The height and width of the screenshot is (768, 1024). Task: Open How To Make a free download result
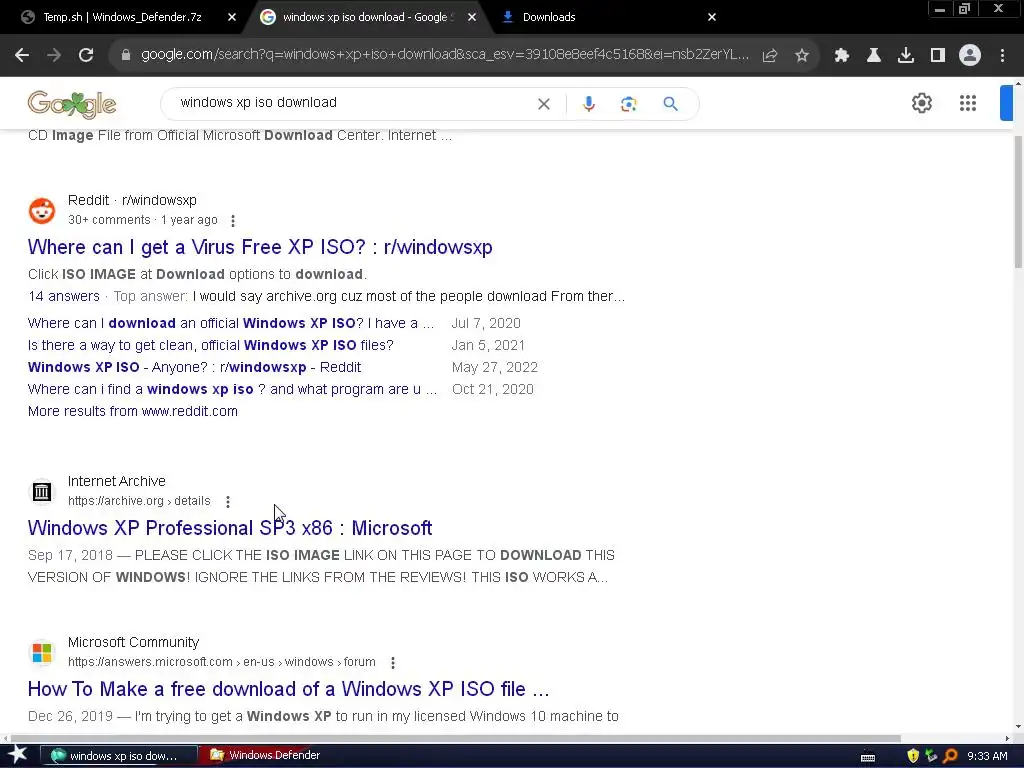click(289, 689)
